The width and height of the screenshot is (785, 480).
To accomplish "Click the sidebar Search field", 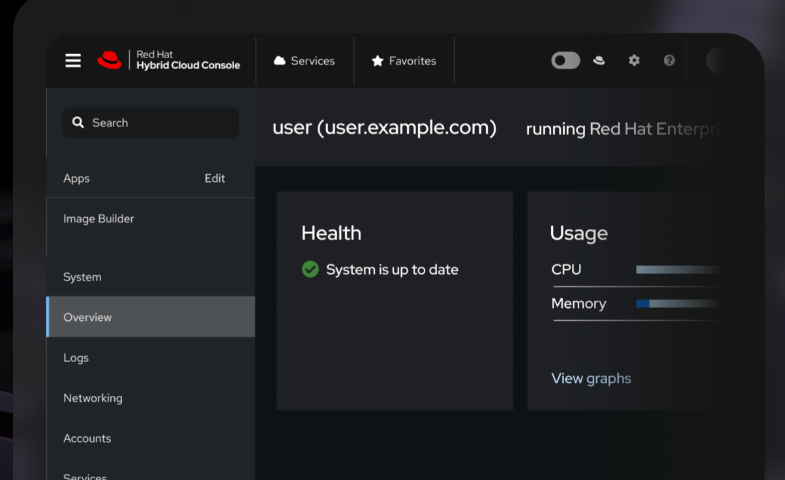I will coord(150,123).
